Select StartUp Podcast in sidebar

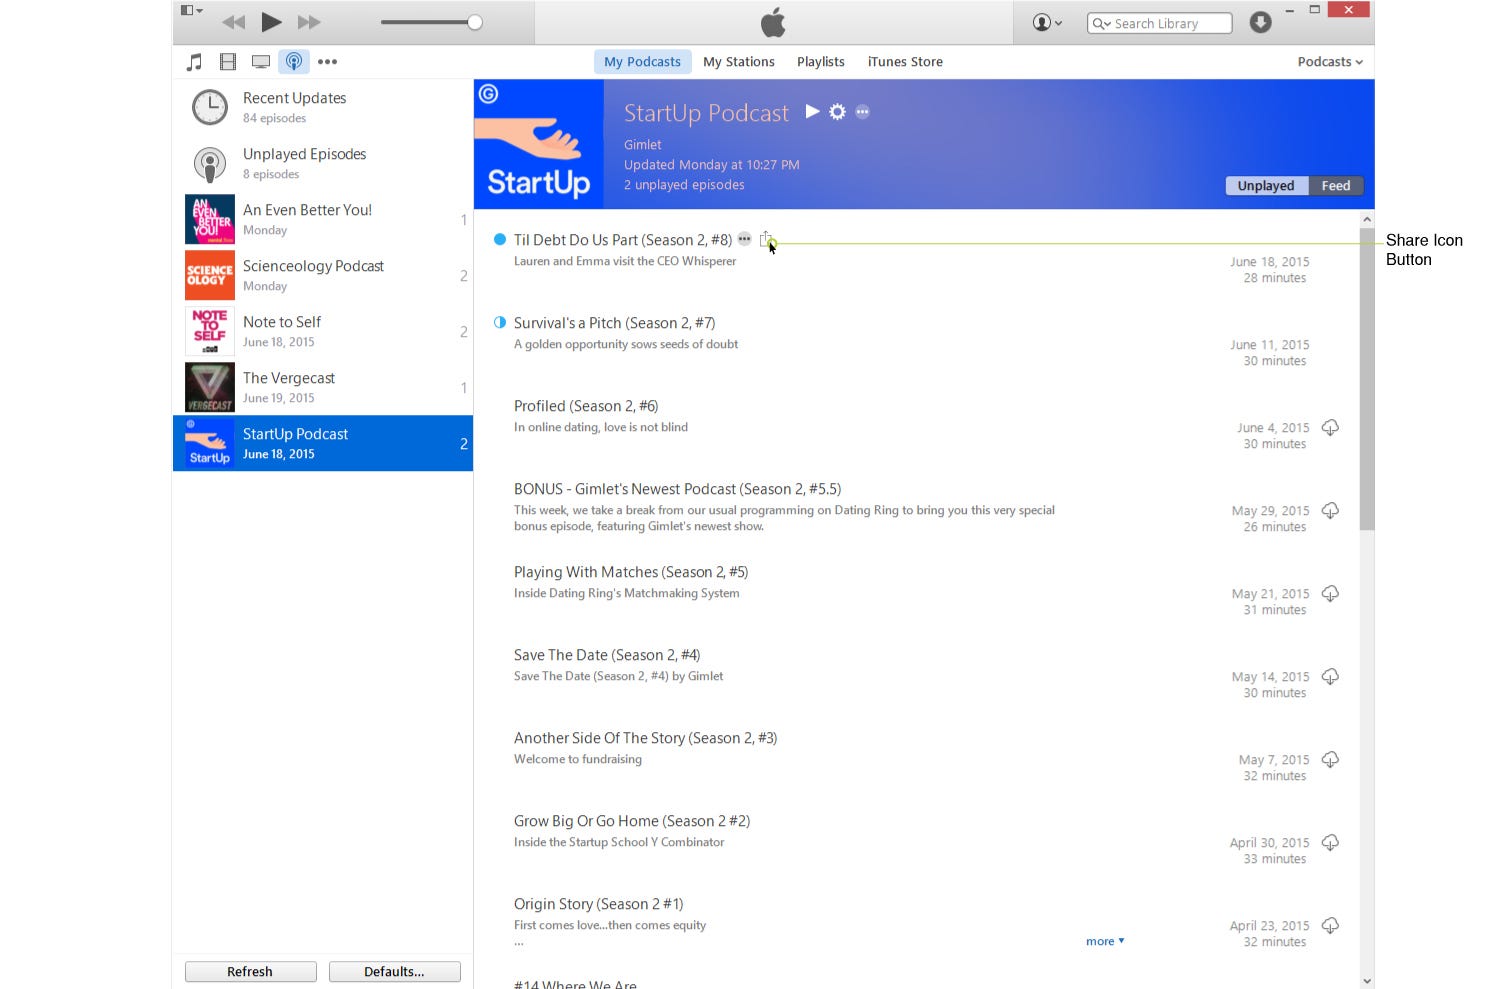pos(323,443)
